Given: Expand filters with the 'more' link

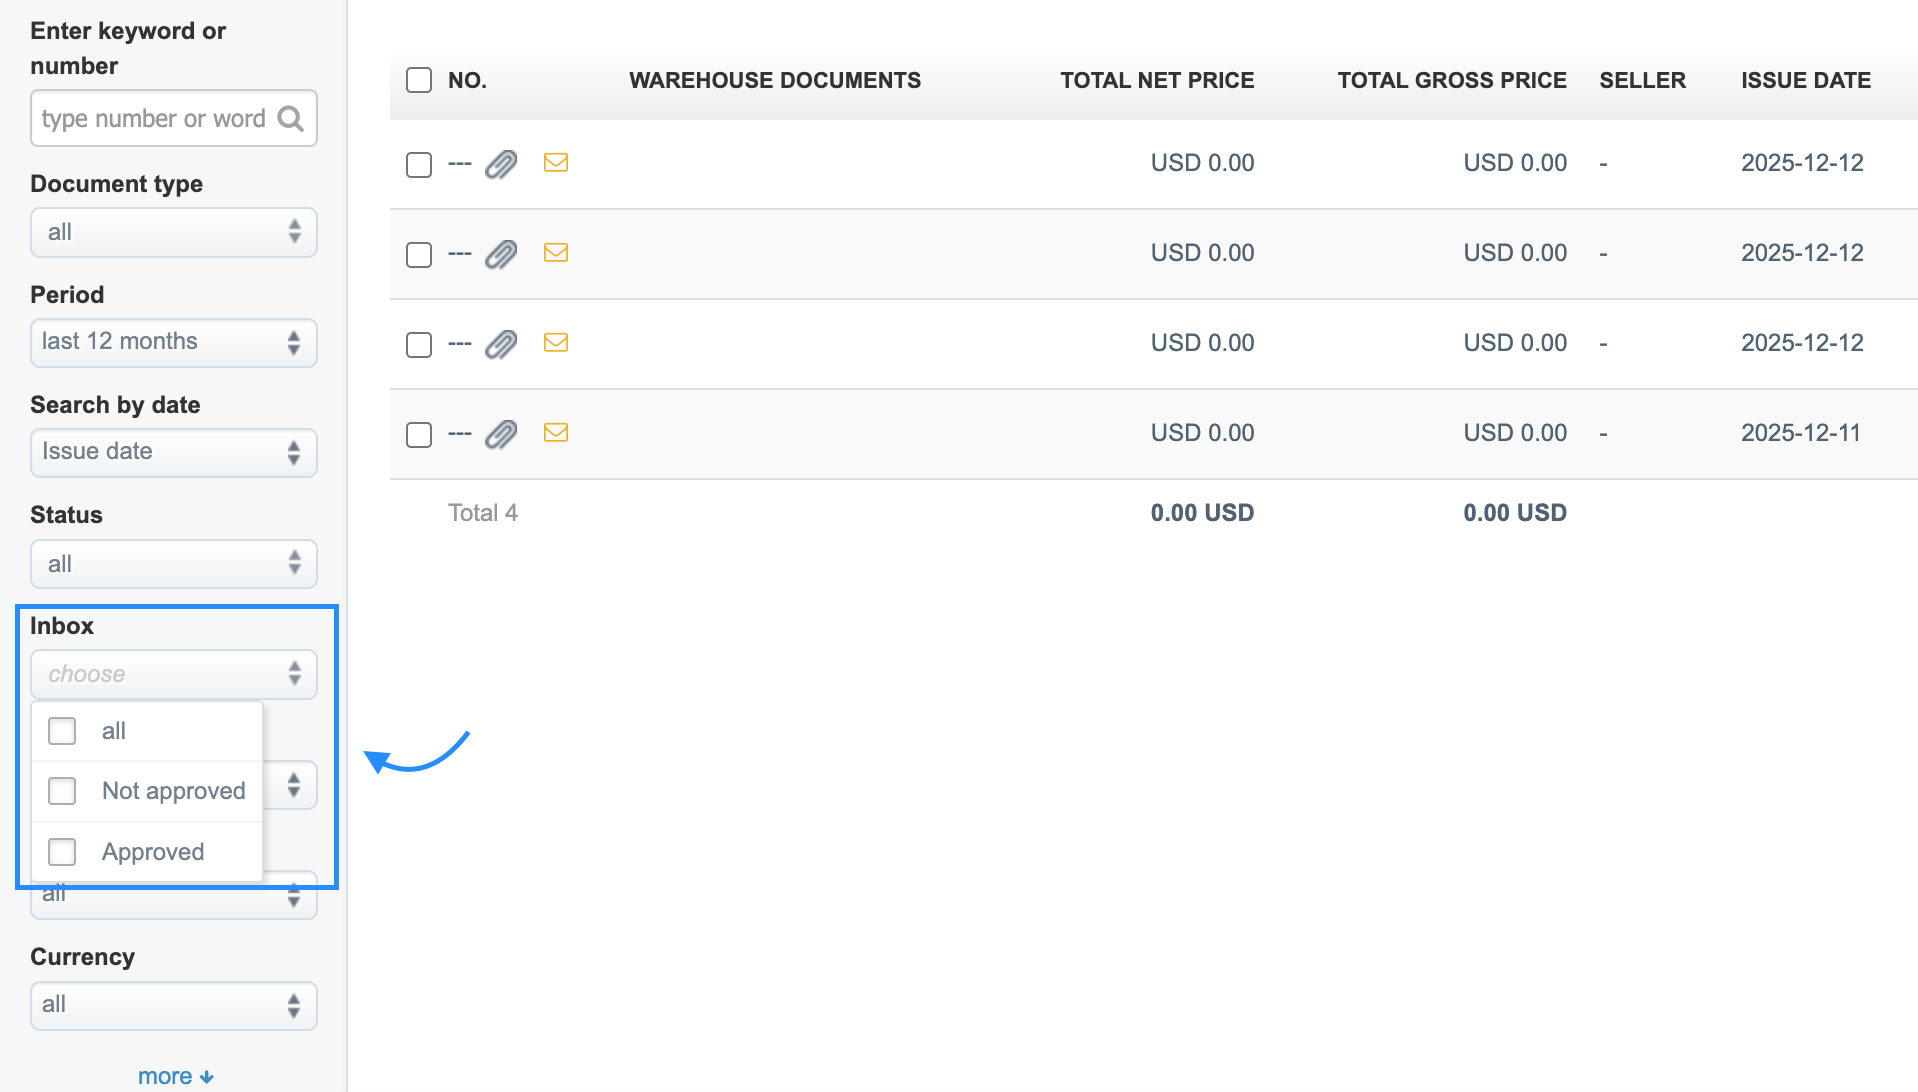Looking at the screenshot, I should (x=175, y=1076).
